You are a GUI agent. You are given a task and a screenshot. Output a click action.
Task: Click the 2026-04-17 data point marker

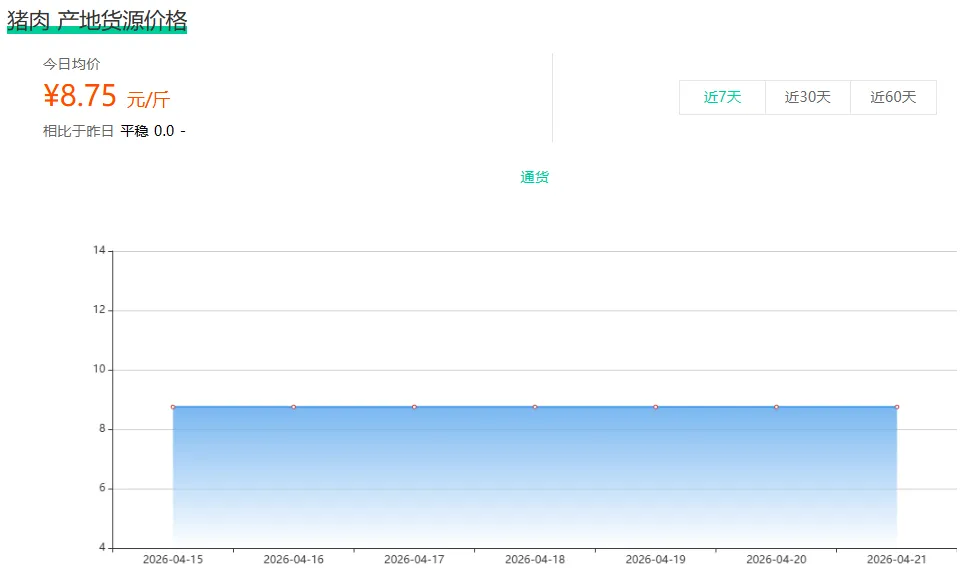click(x=414, y=407)
